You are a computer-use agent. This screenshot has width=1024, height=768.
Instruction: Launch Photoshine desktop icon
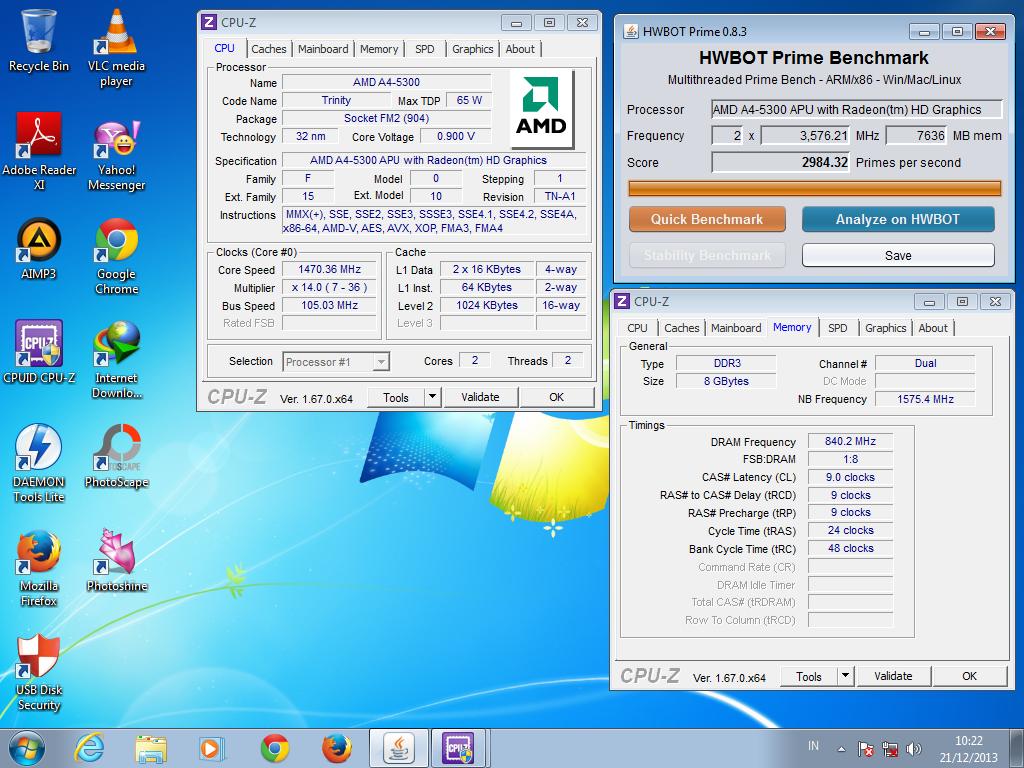click(116, 560)
